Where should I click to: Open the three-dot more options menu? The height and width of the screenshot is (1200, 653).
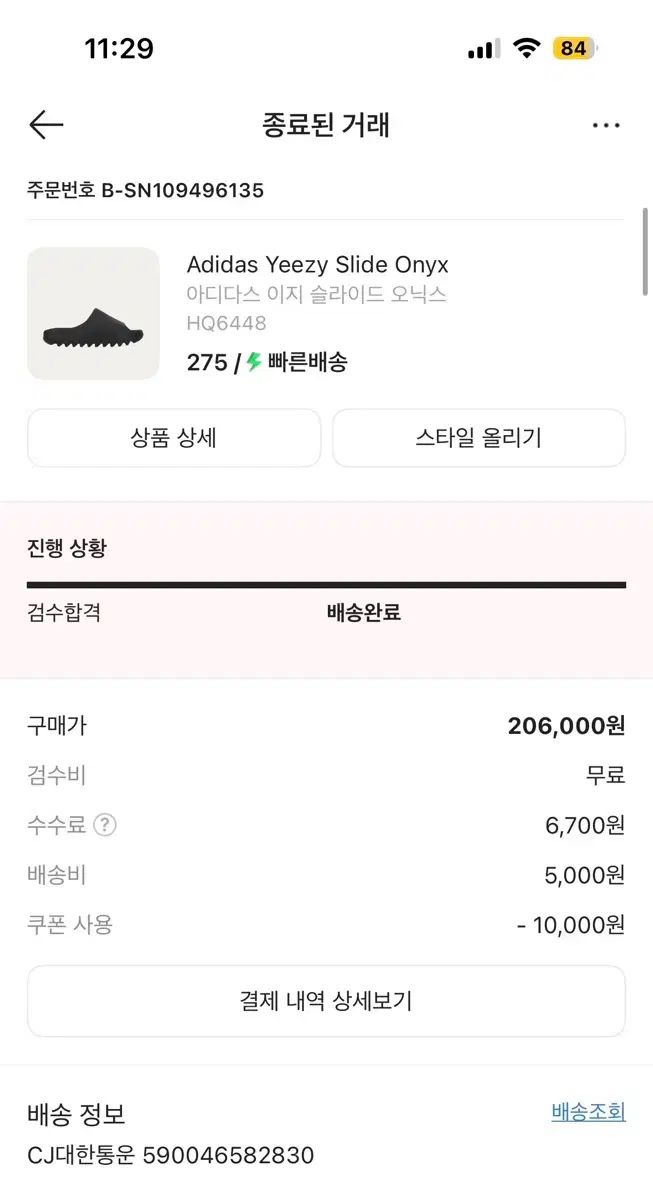click(605, 126)
